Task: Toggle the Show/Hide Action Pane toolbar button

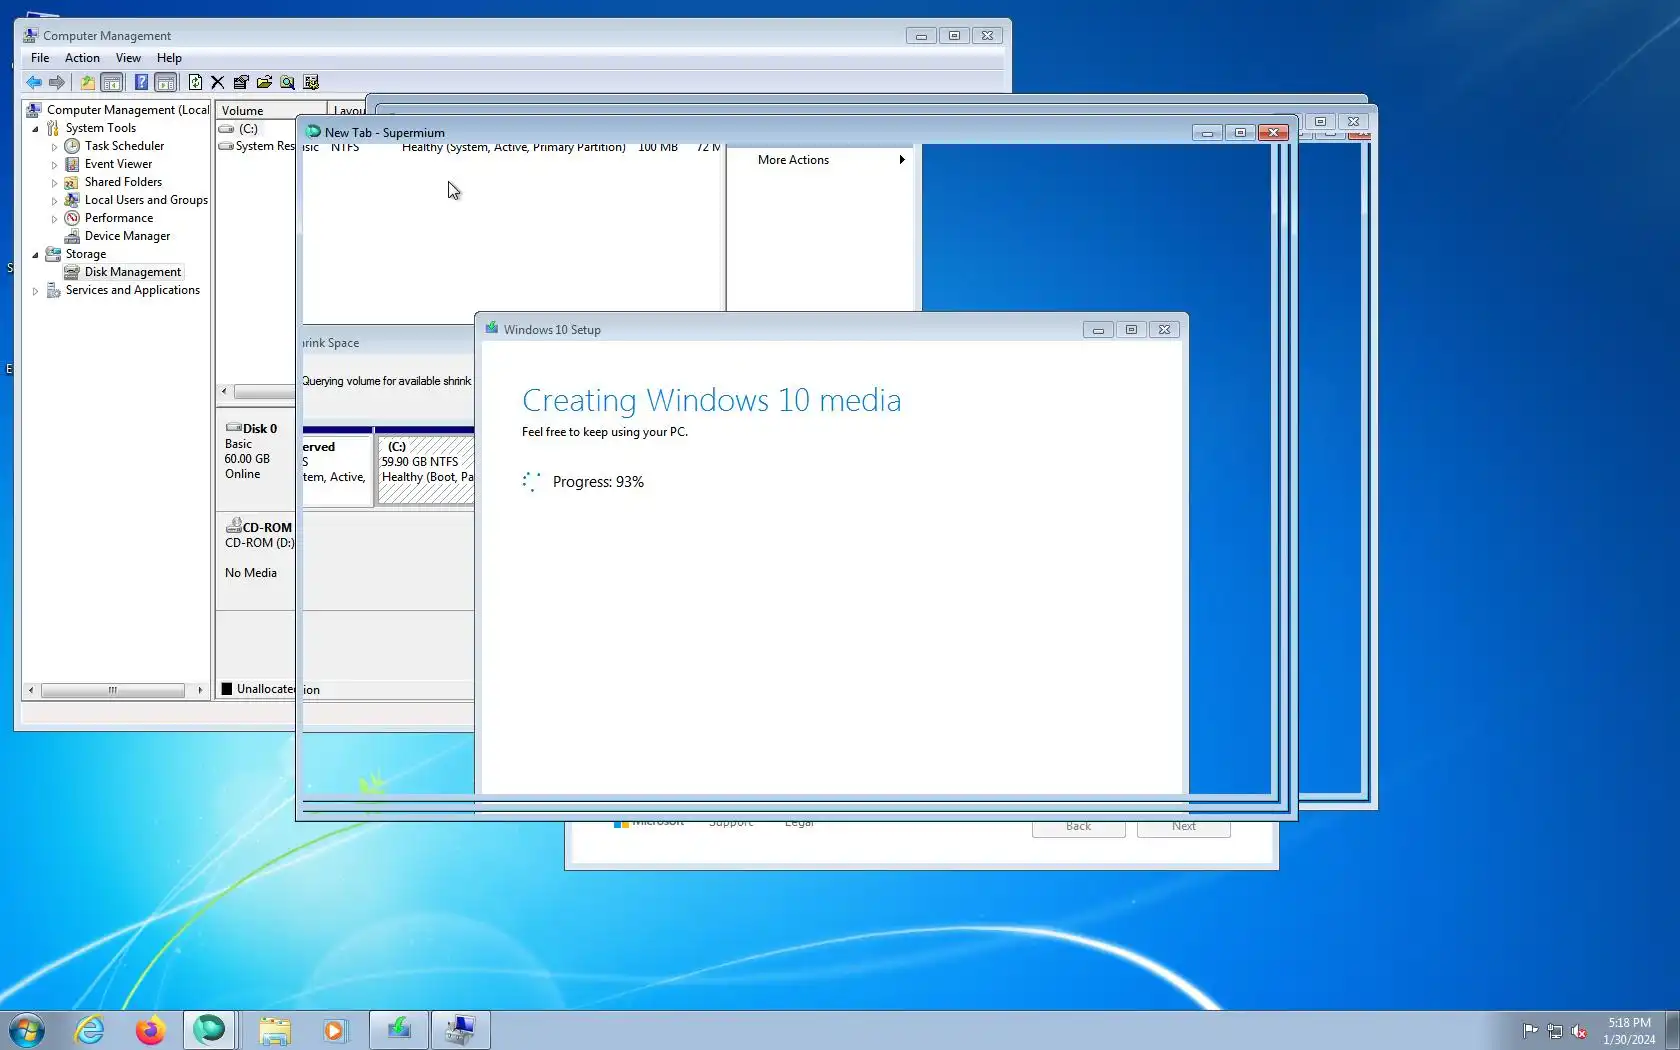Action: coord(166,82)
